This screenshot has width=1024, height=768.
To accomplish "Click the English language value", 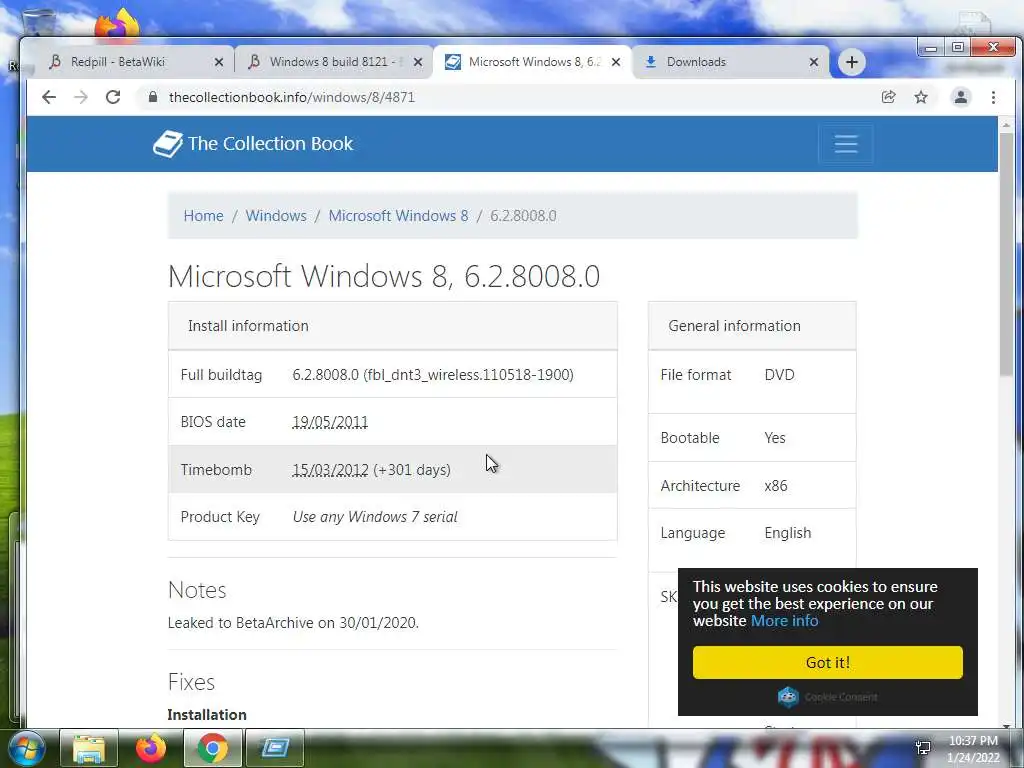I will point(788,533).
